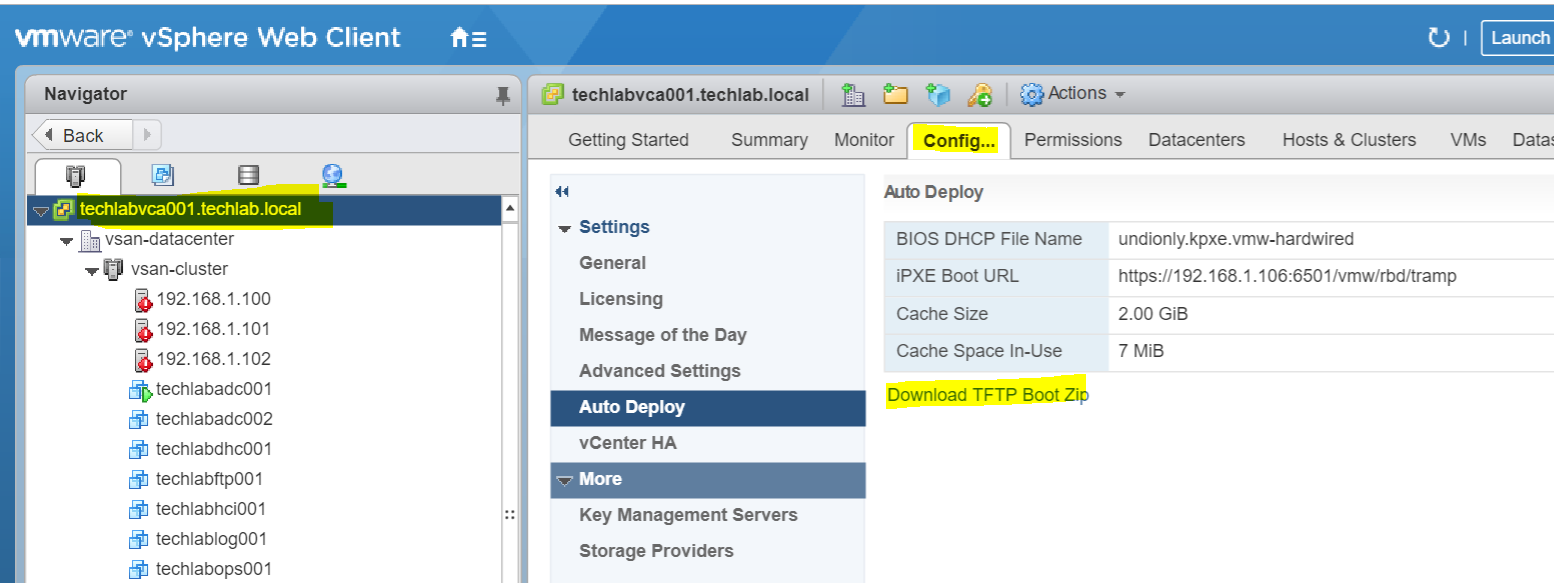1554x583 pixels.
Task: Switch to Networking inventory tab
Action: pyautogui.click(x=333, y=175)
